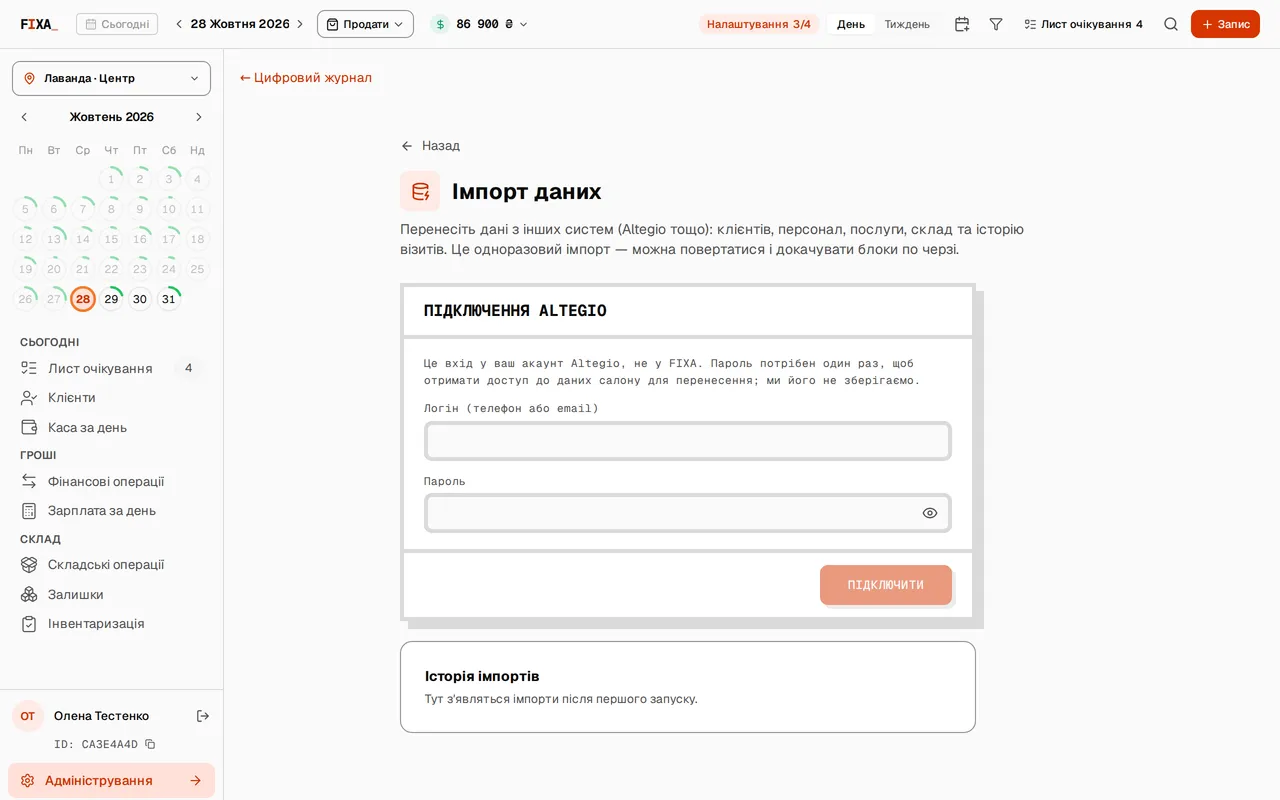Click the Пароль input field
Screen dimensions: 1280x800
coord(688,513)
